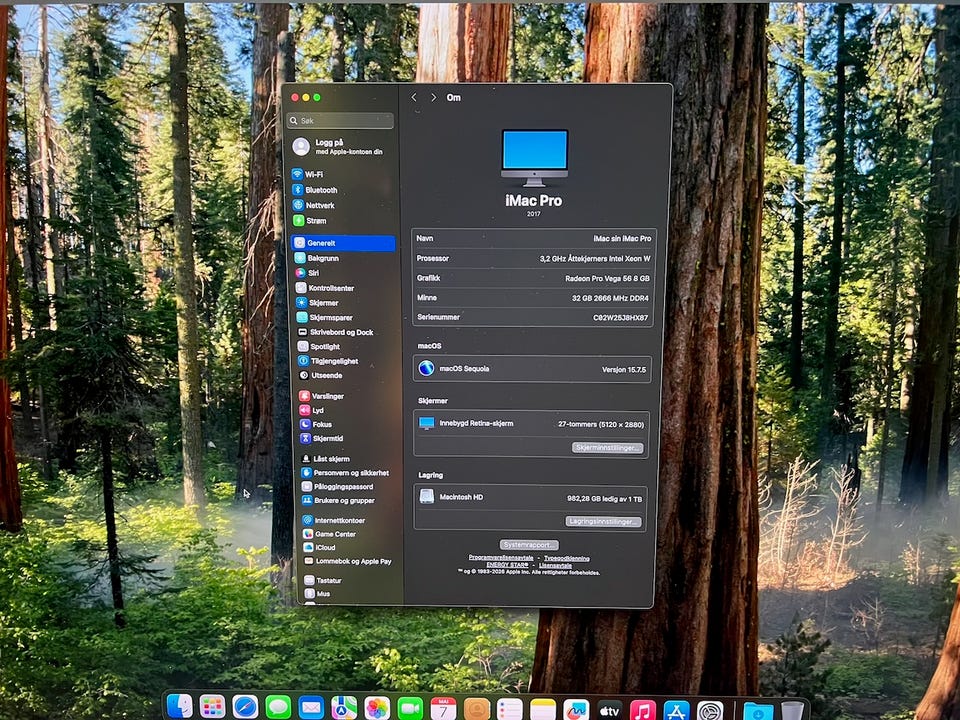Open Notes from the Dock
The height and width of the screenshot is (720, 960).
tap(543, 710)
